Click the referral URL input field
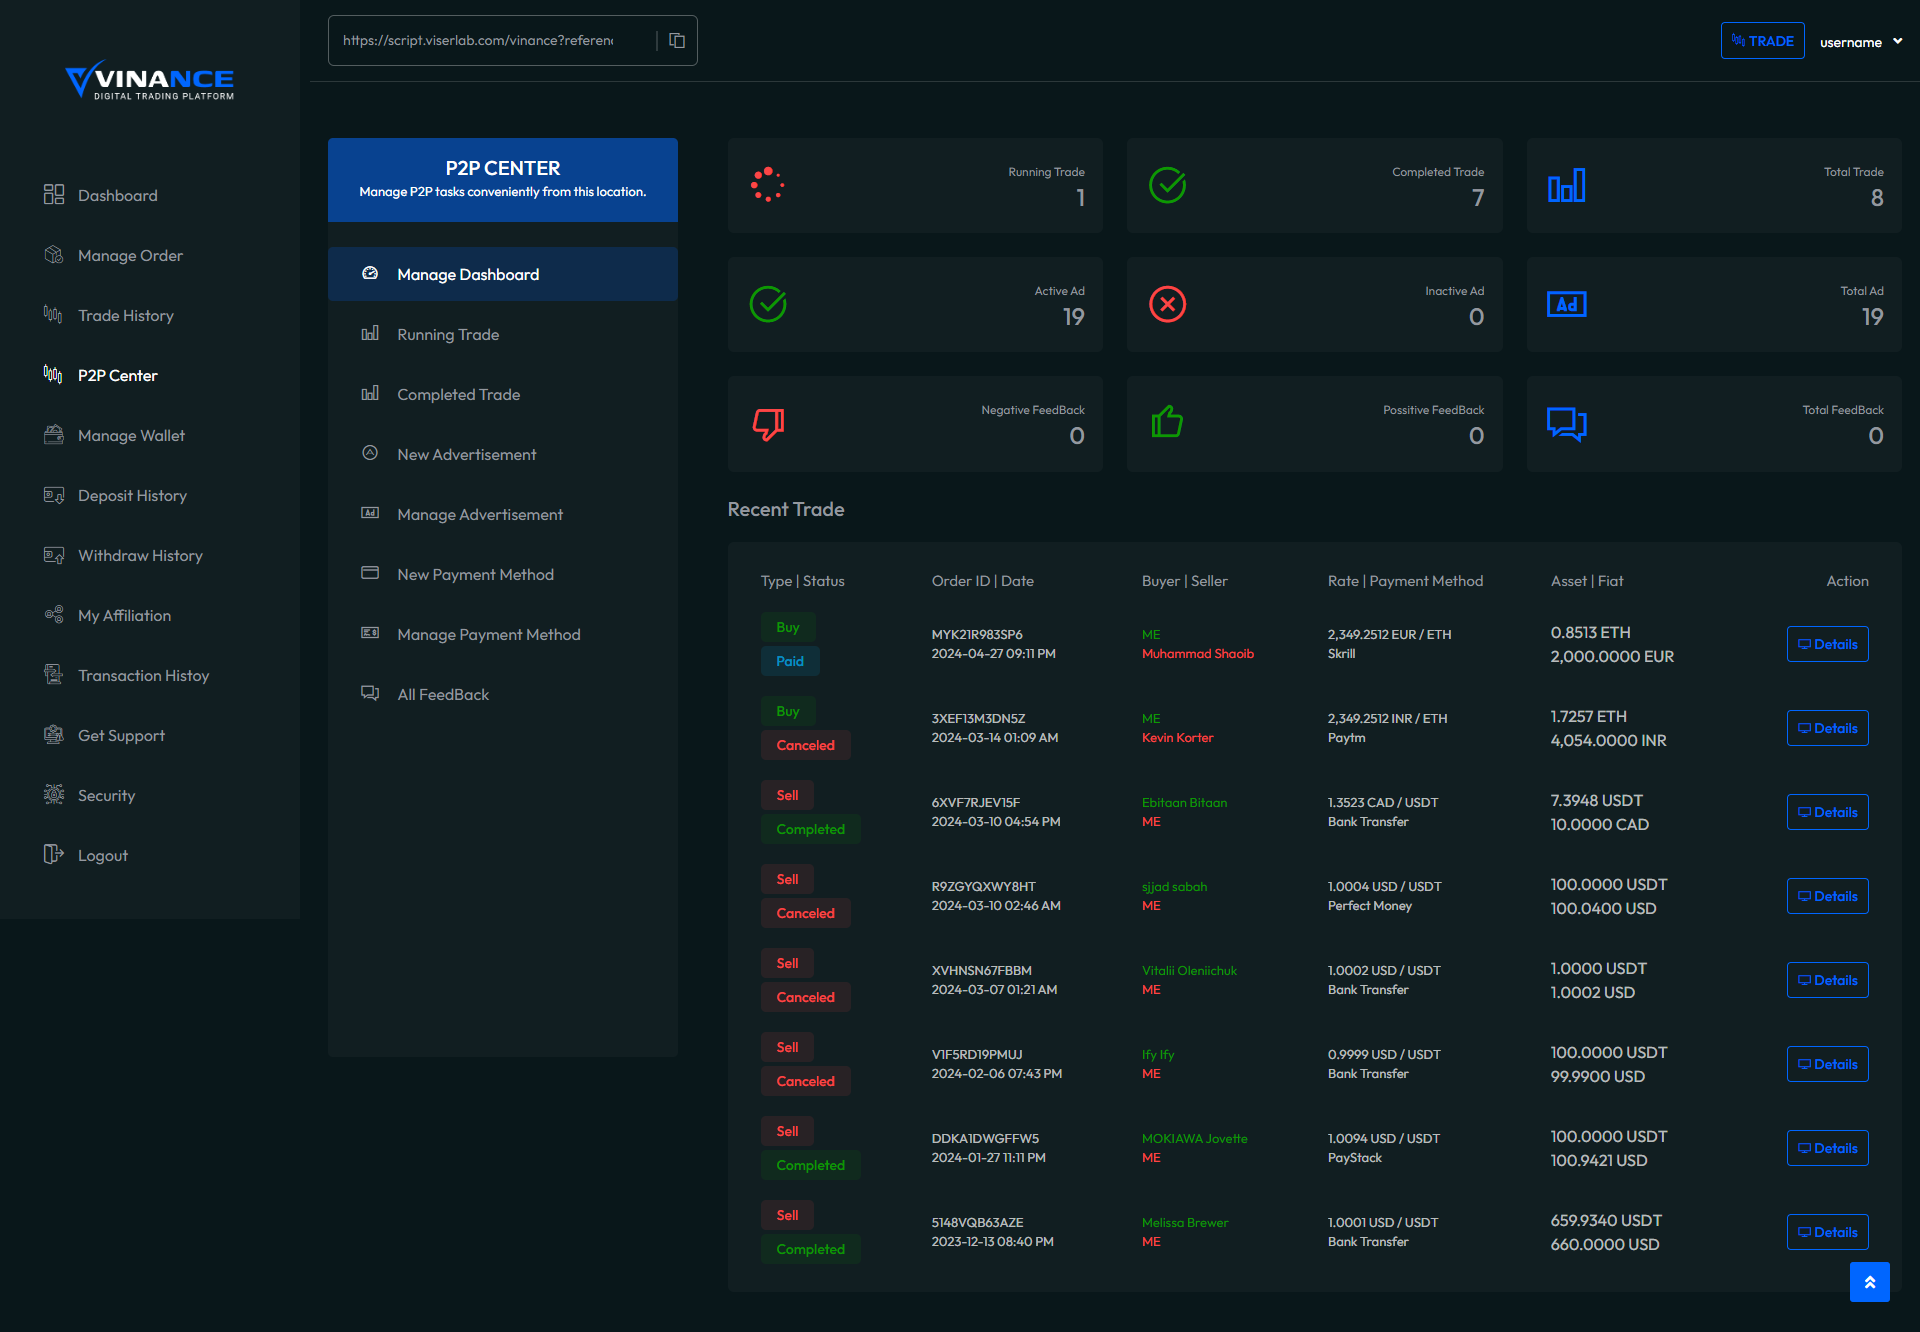 click(480, 41)
